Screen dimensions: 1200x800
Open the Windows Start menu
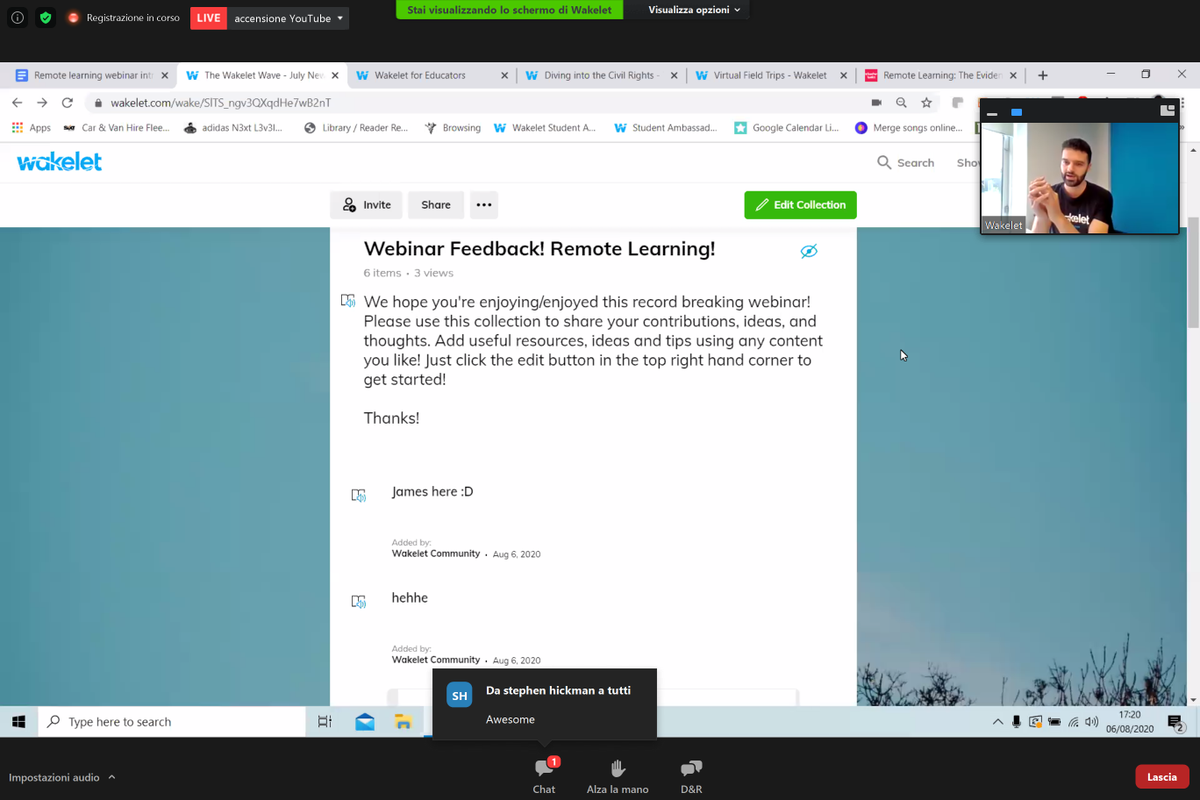pyautogui.click(x=18, y=721)
